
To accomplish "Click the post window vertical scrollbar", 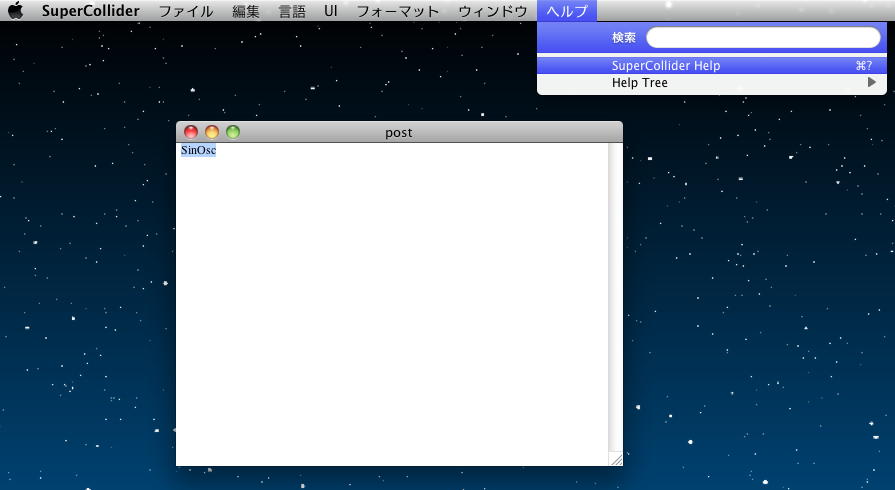I will 615,297.
